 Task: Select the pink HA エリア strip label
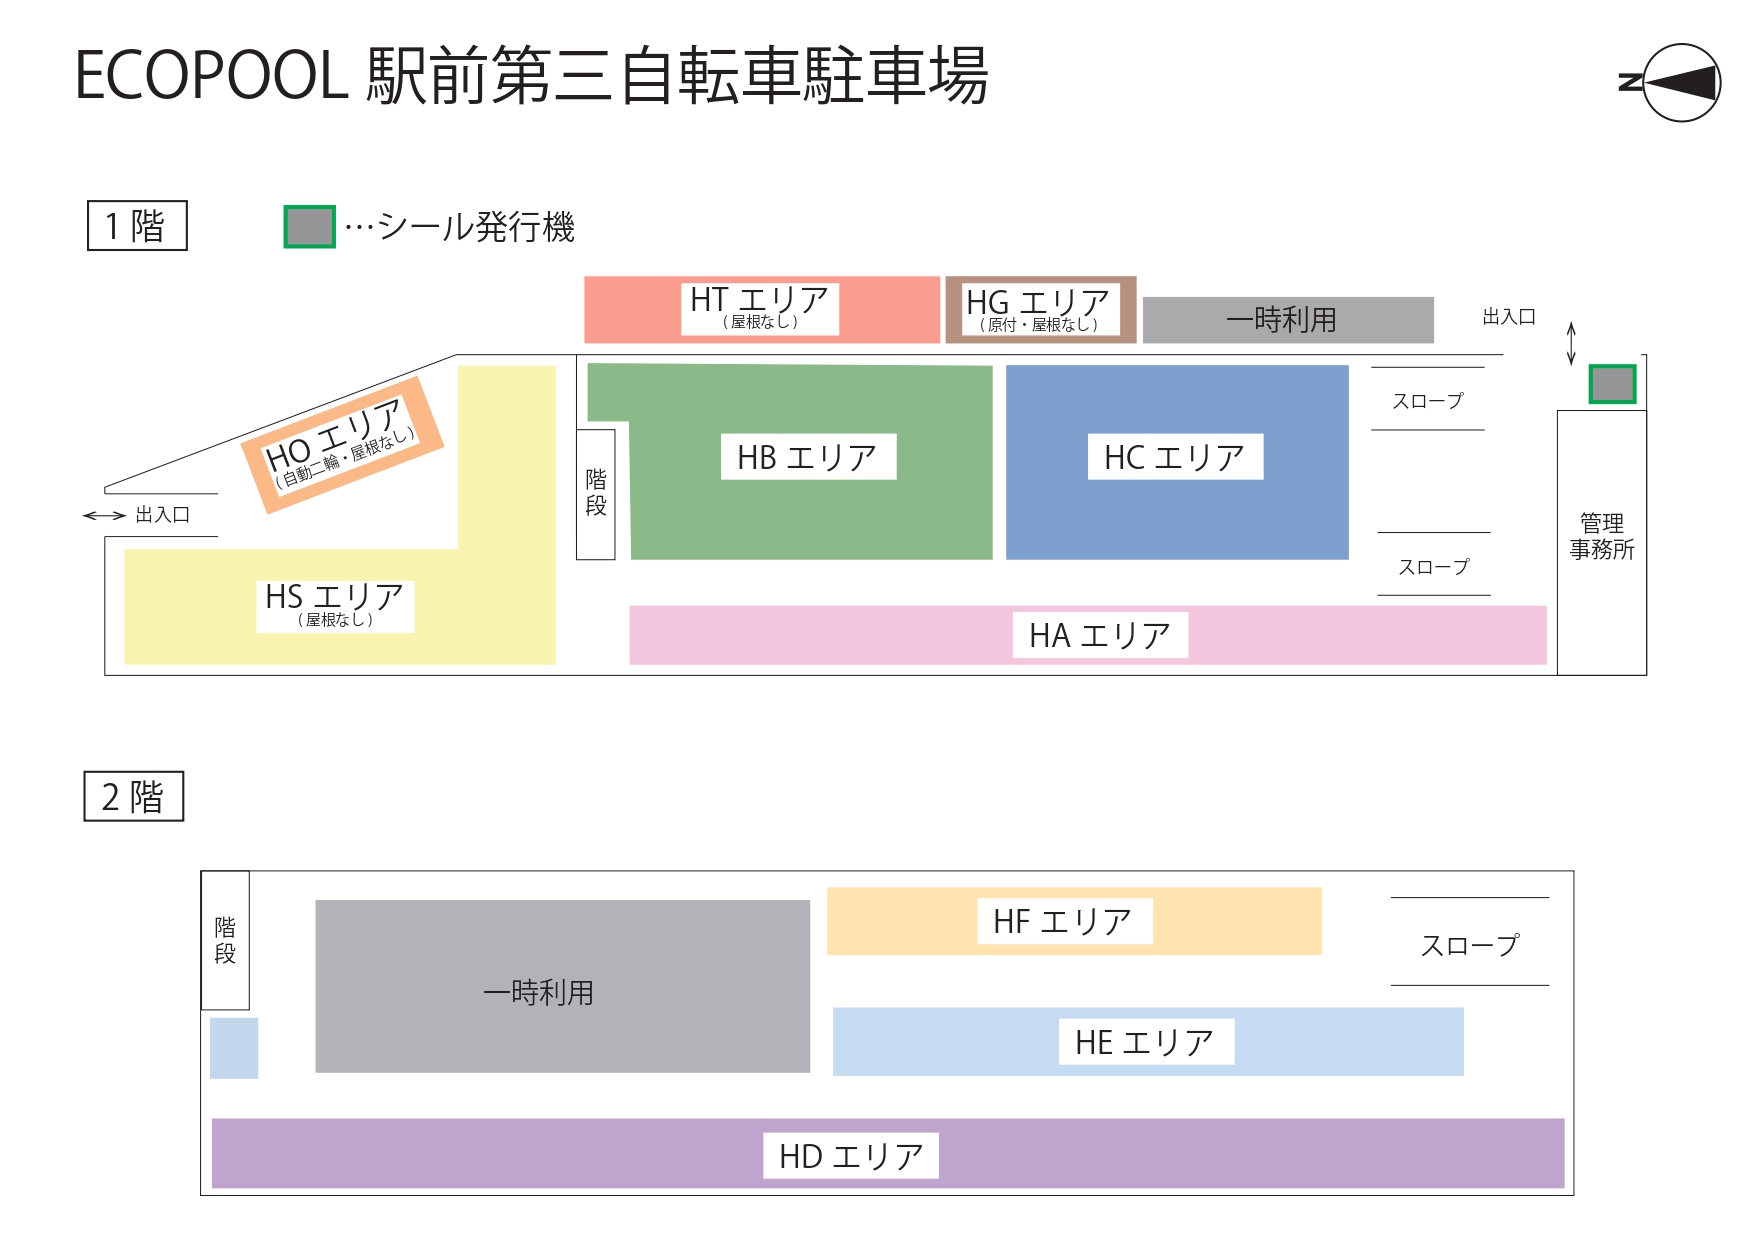point(1099,636)
